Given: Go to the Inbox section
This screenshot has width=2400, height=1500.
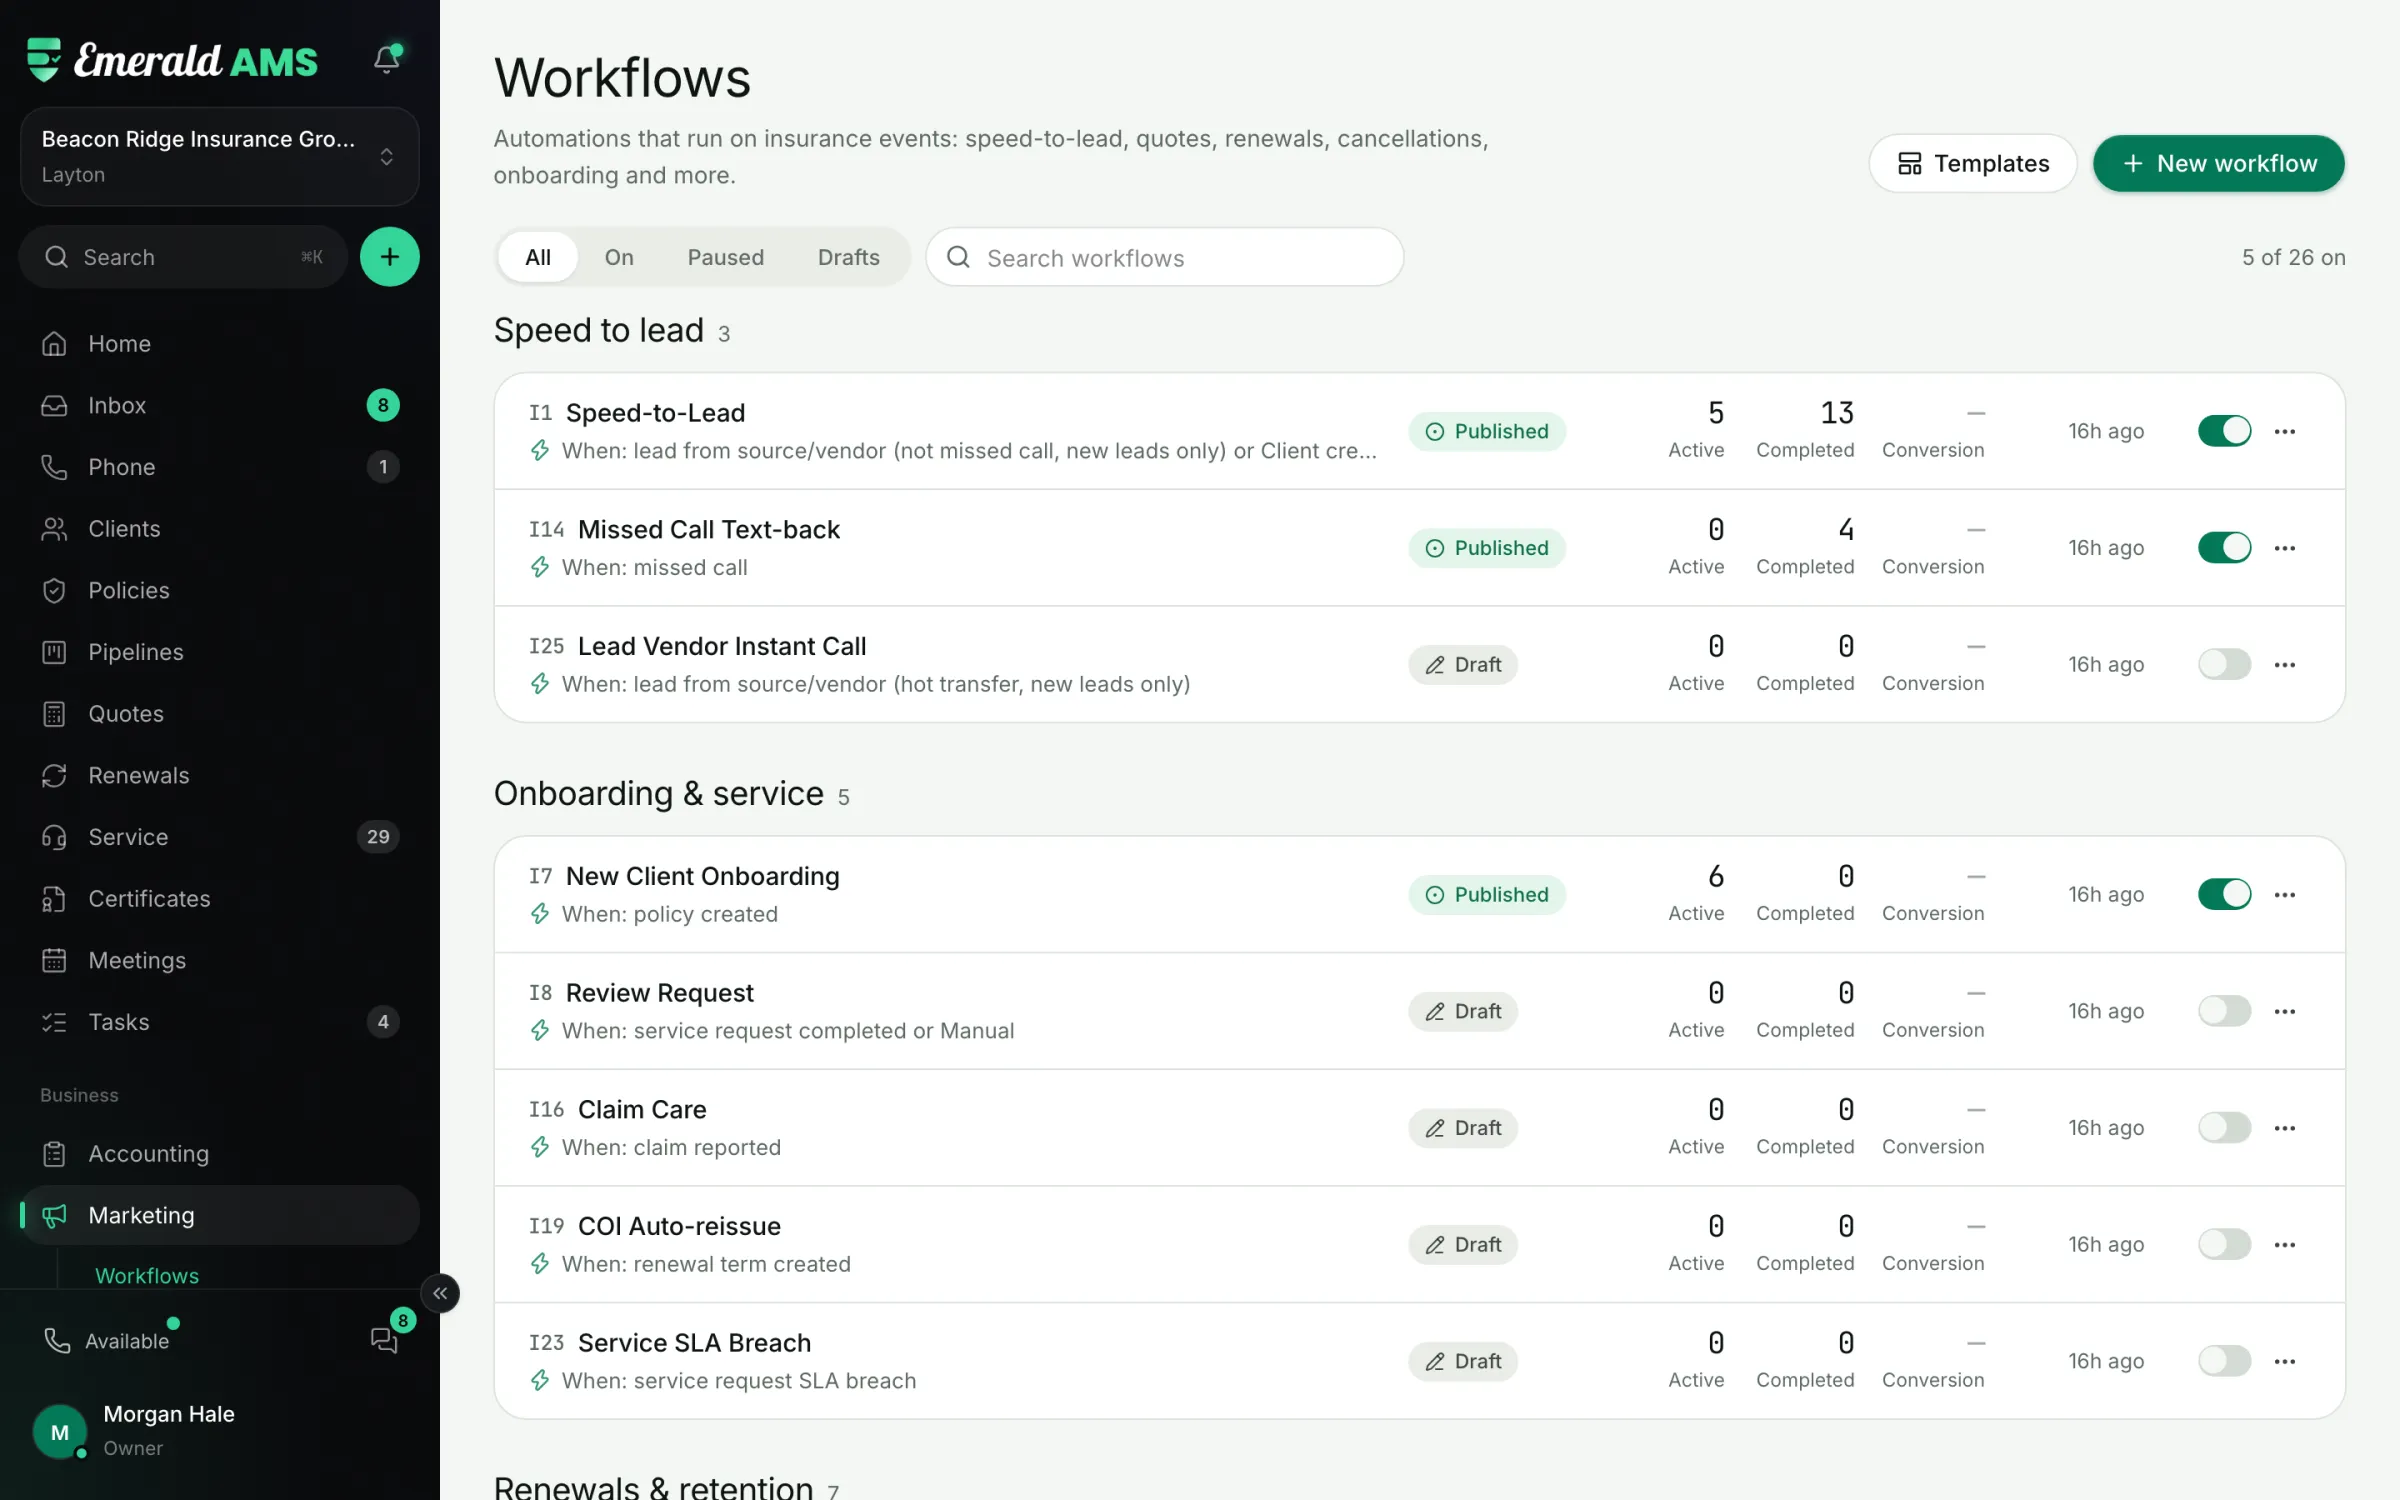Looking at the screenshot, I should click(x=219, y=405).
